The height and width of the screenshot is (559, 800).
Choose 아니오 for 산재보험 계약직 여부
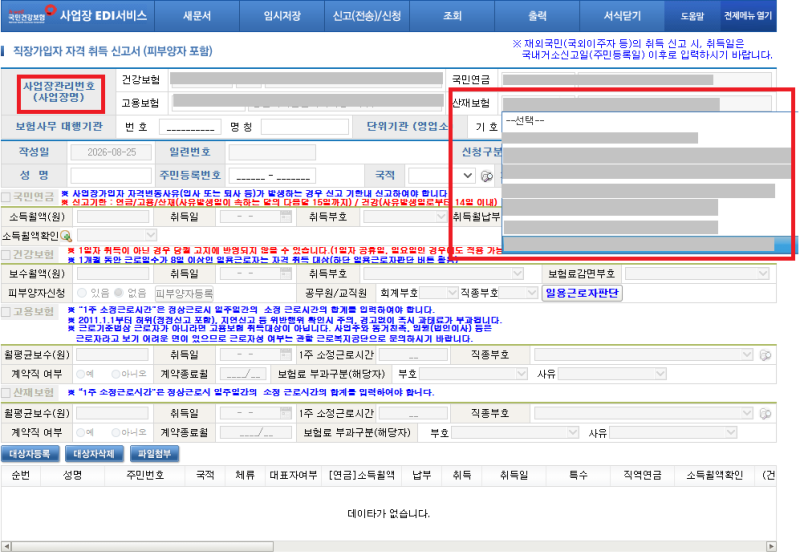point(116,433)
